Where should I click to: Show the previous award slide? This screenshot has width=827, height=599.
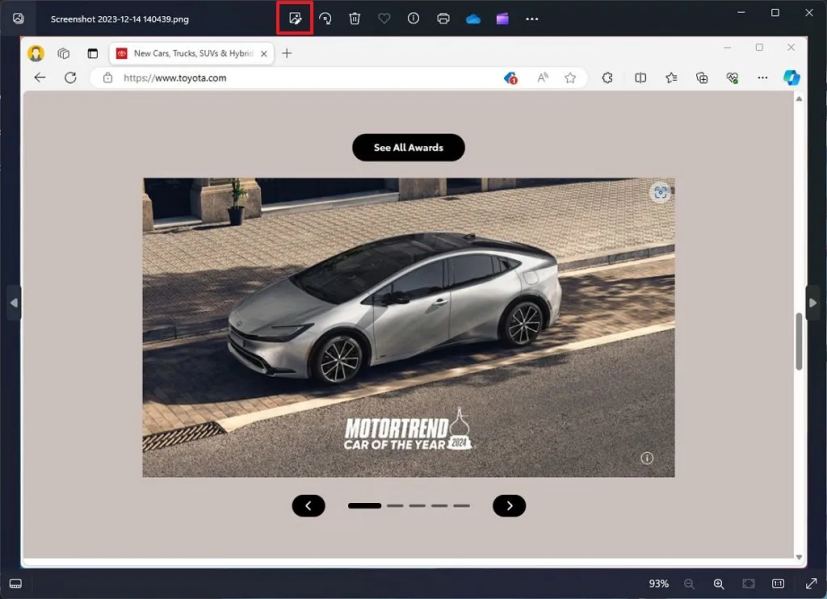tap(309, 506)
